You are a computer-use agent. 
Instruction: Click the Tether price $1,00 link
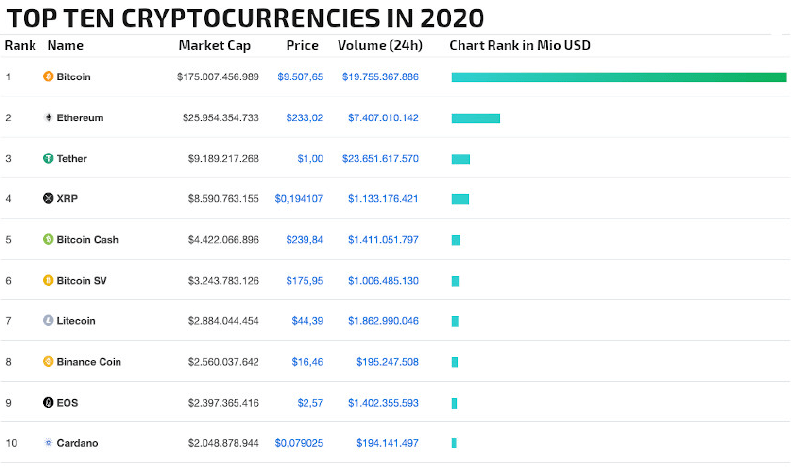(x=309, y=158)
